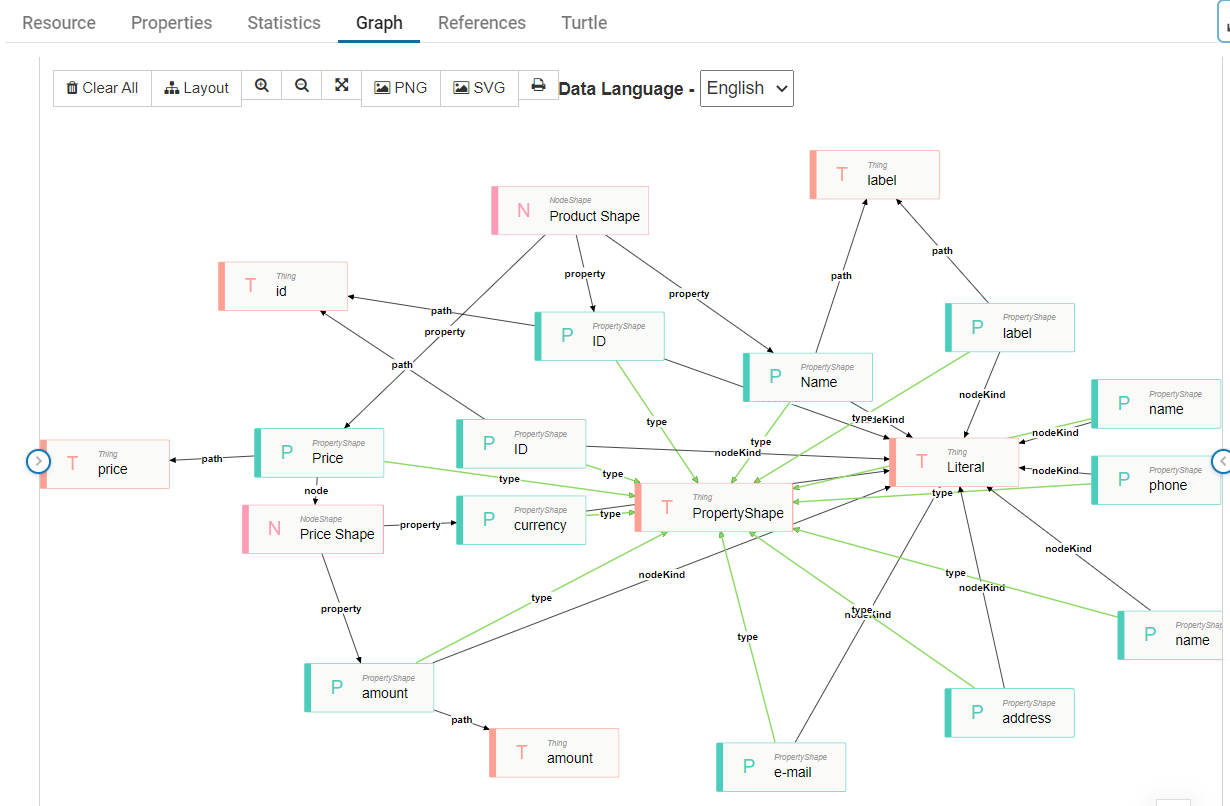Select the Product Shape node
Image resolution: width=1230 pixels, height=806 pixels.
(571, 211)
